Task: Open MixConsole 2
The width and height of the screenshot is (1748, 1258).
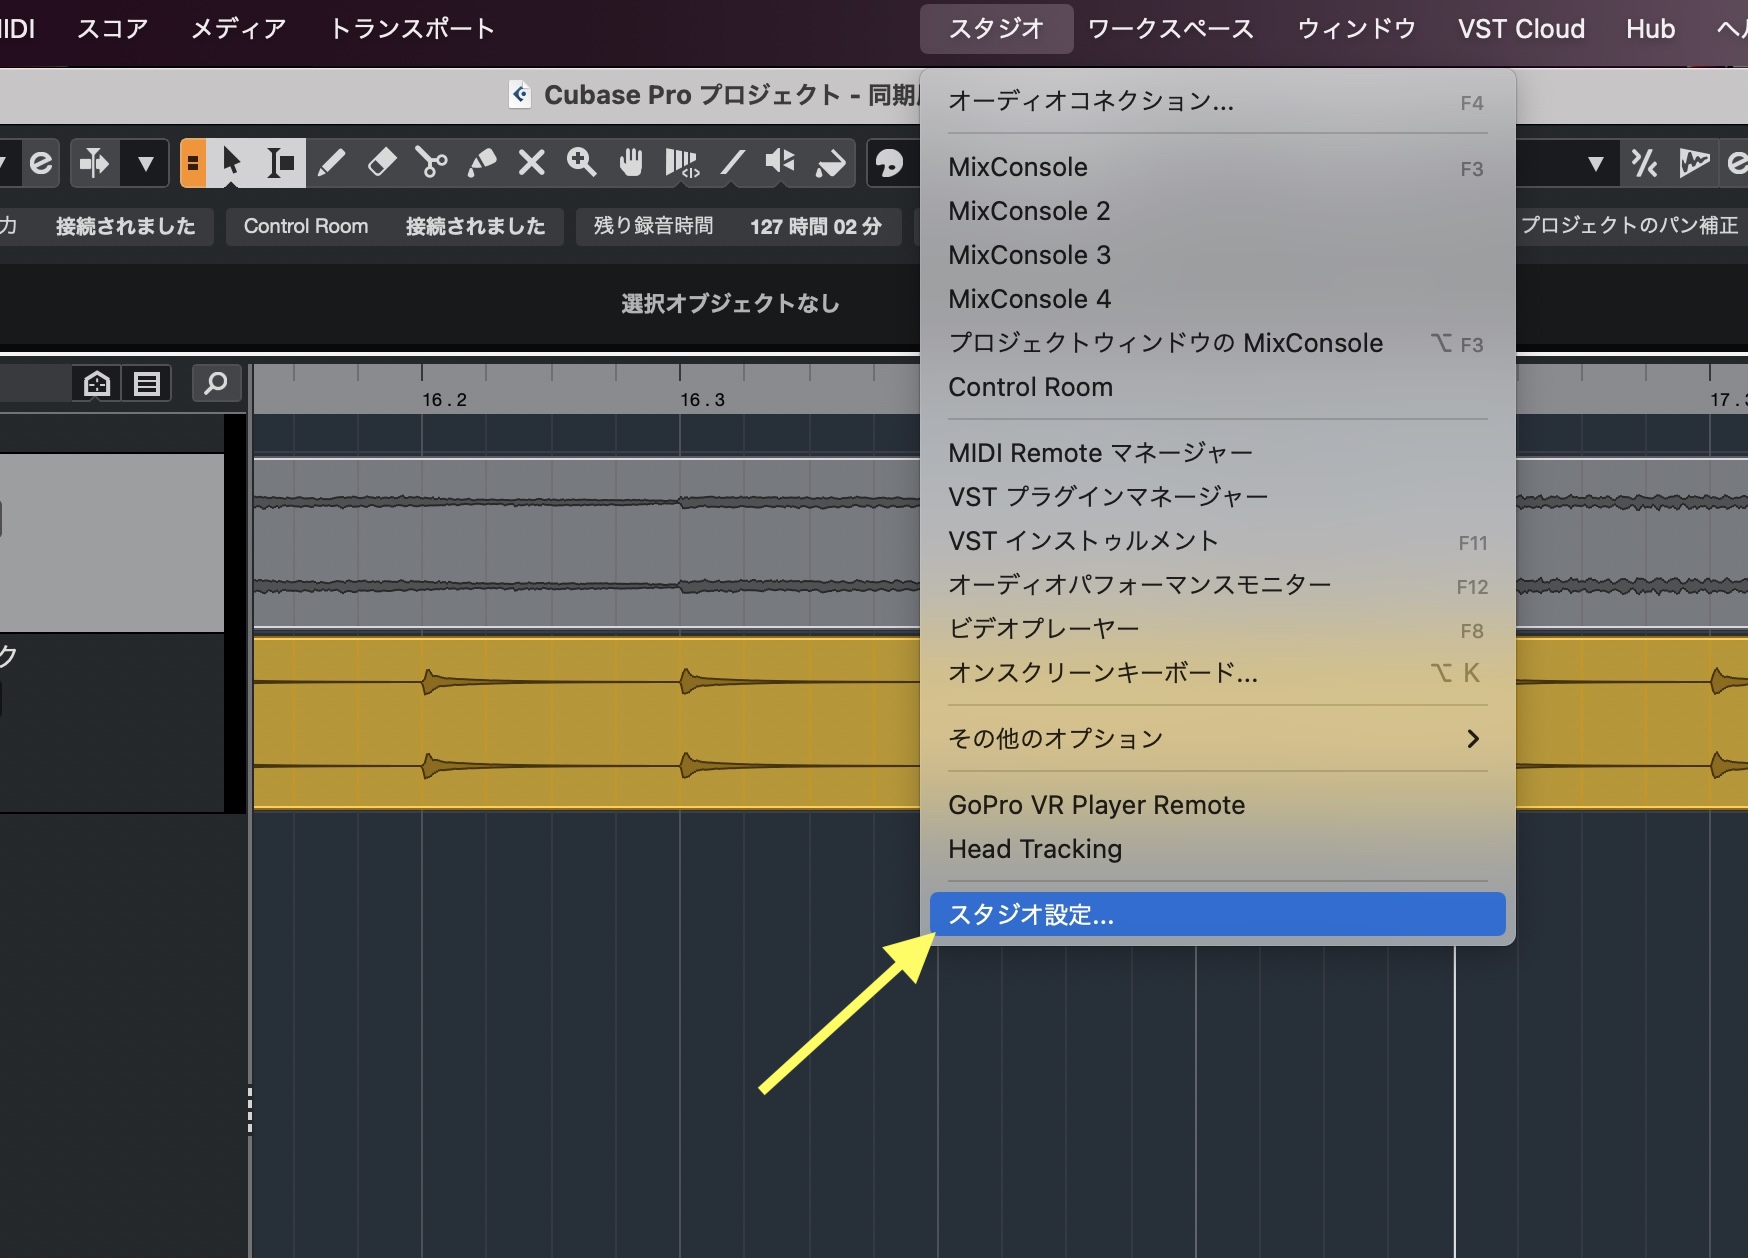Action: (x=1217, y=211)
